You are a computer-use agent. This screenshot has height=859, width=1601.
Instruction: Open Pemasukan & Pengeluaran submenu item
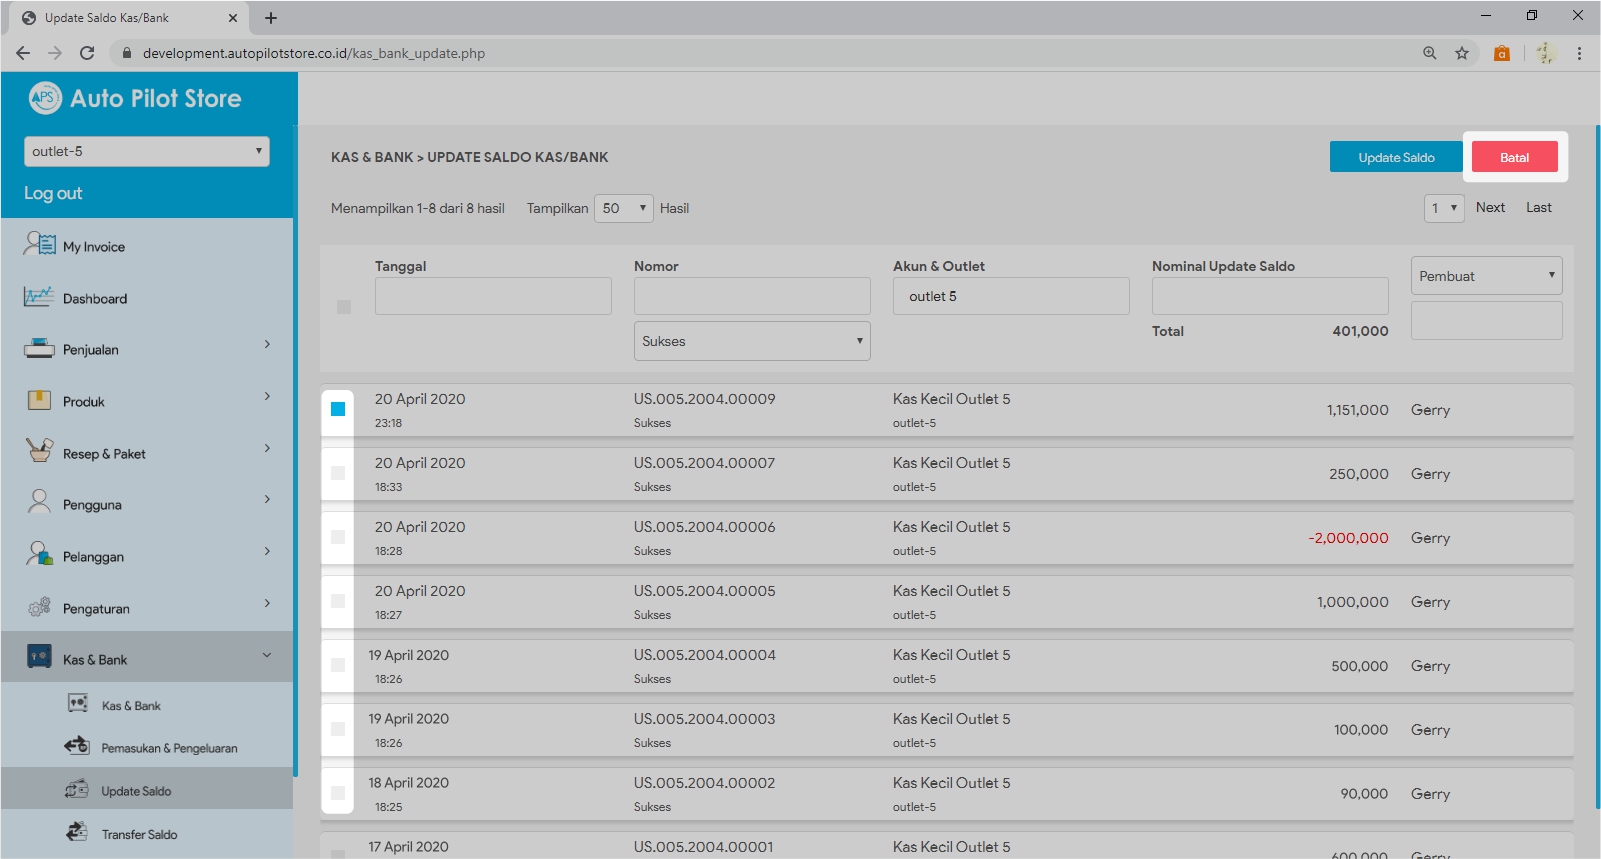click(168, 748)
